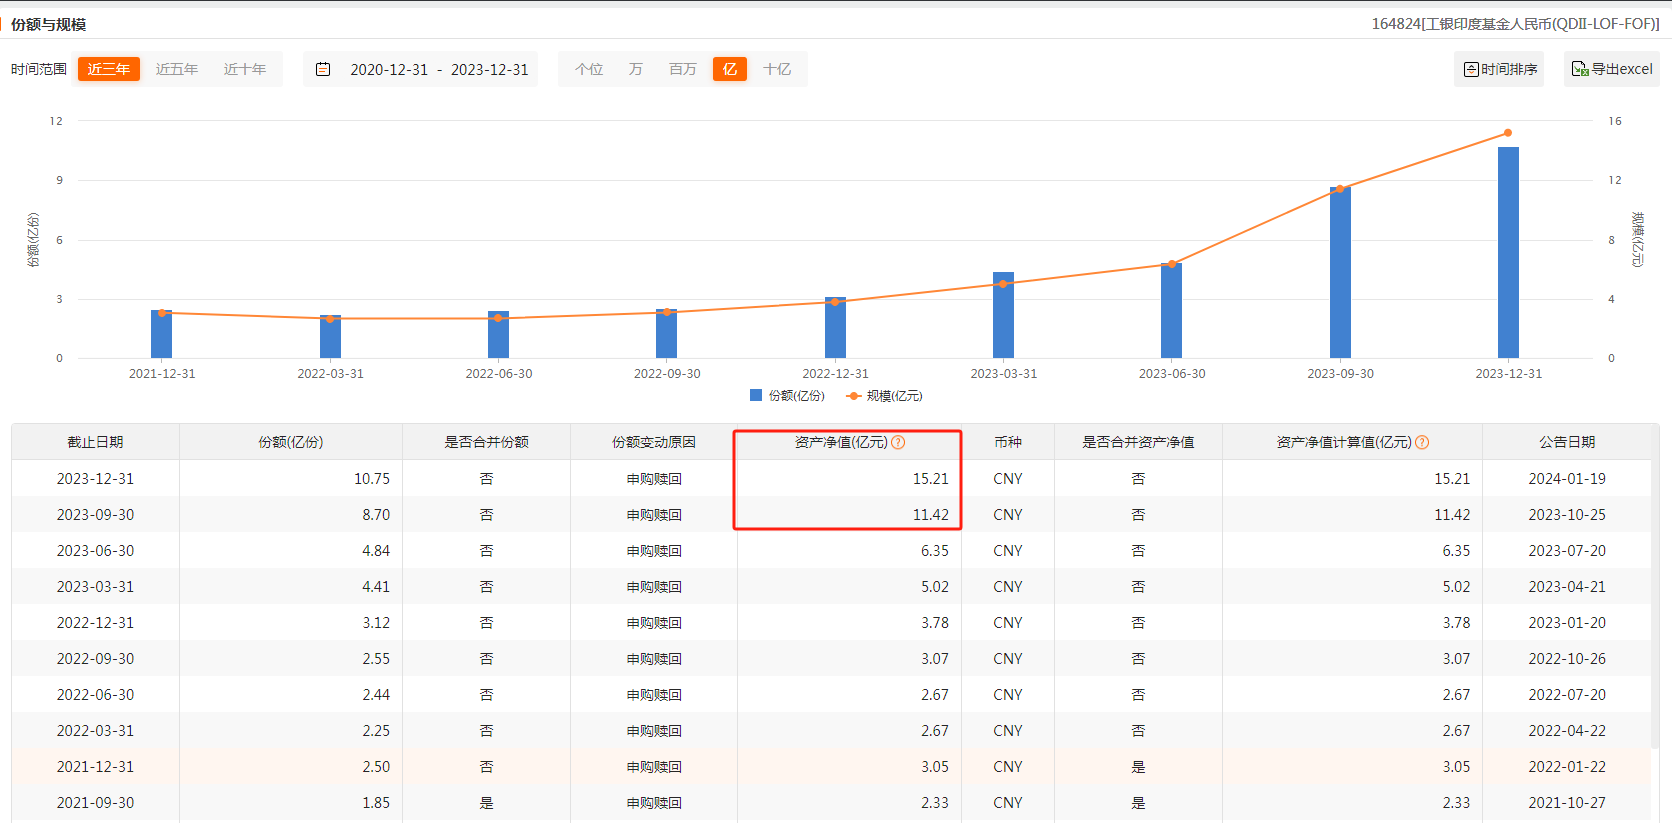
Task: Toggle the 规模(亿元) orange legend series
Action: point(854,396)
